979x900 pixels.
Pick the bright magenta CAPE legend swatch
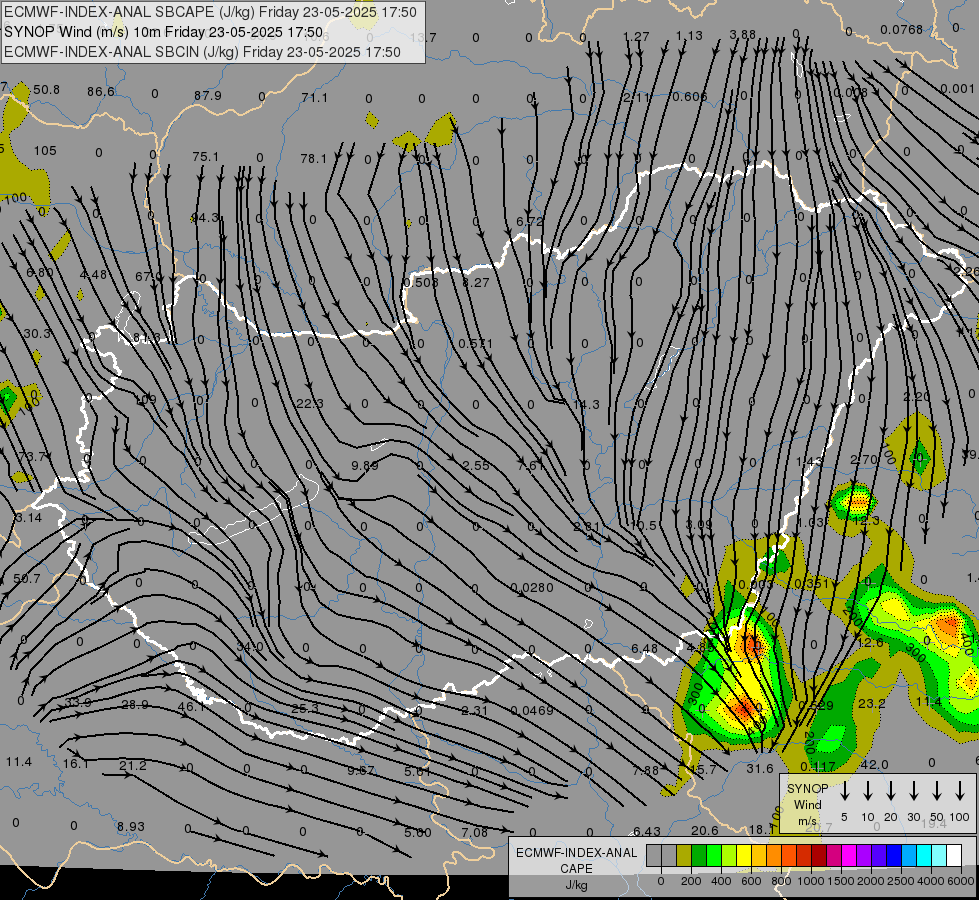(x=849, y=856)
